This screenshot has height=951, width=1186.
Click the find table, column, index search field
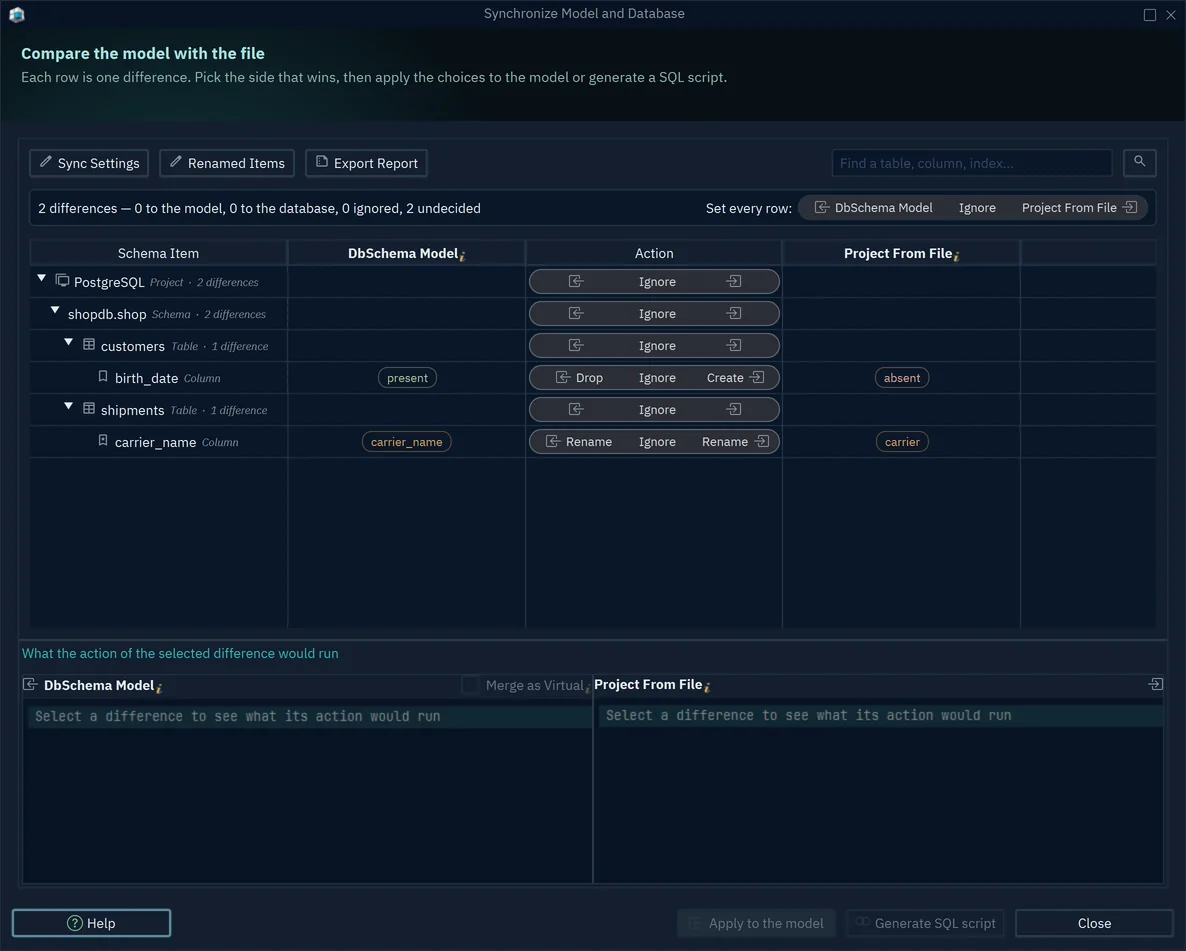click(x=972, y=163)
